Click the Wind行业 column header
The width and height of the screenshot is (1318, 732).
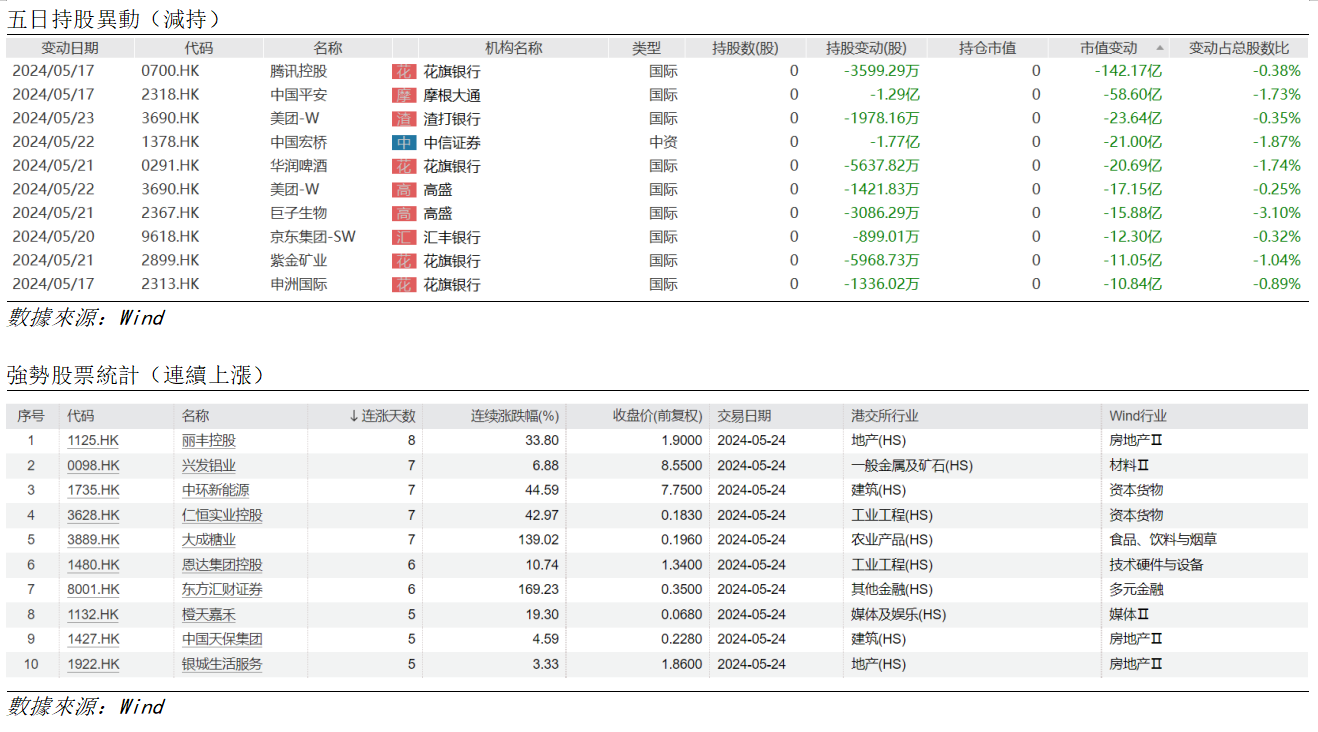click(1137, 416)
